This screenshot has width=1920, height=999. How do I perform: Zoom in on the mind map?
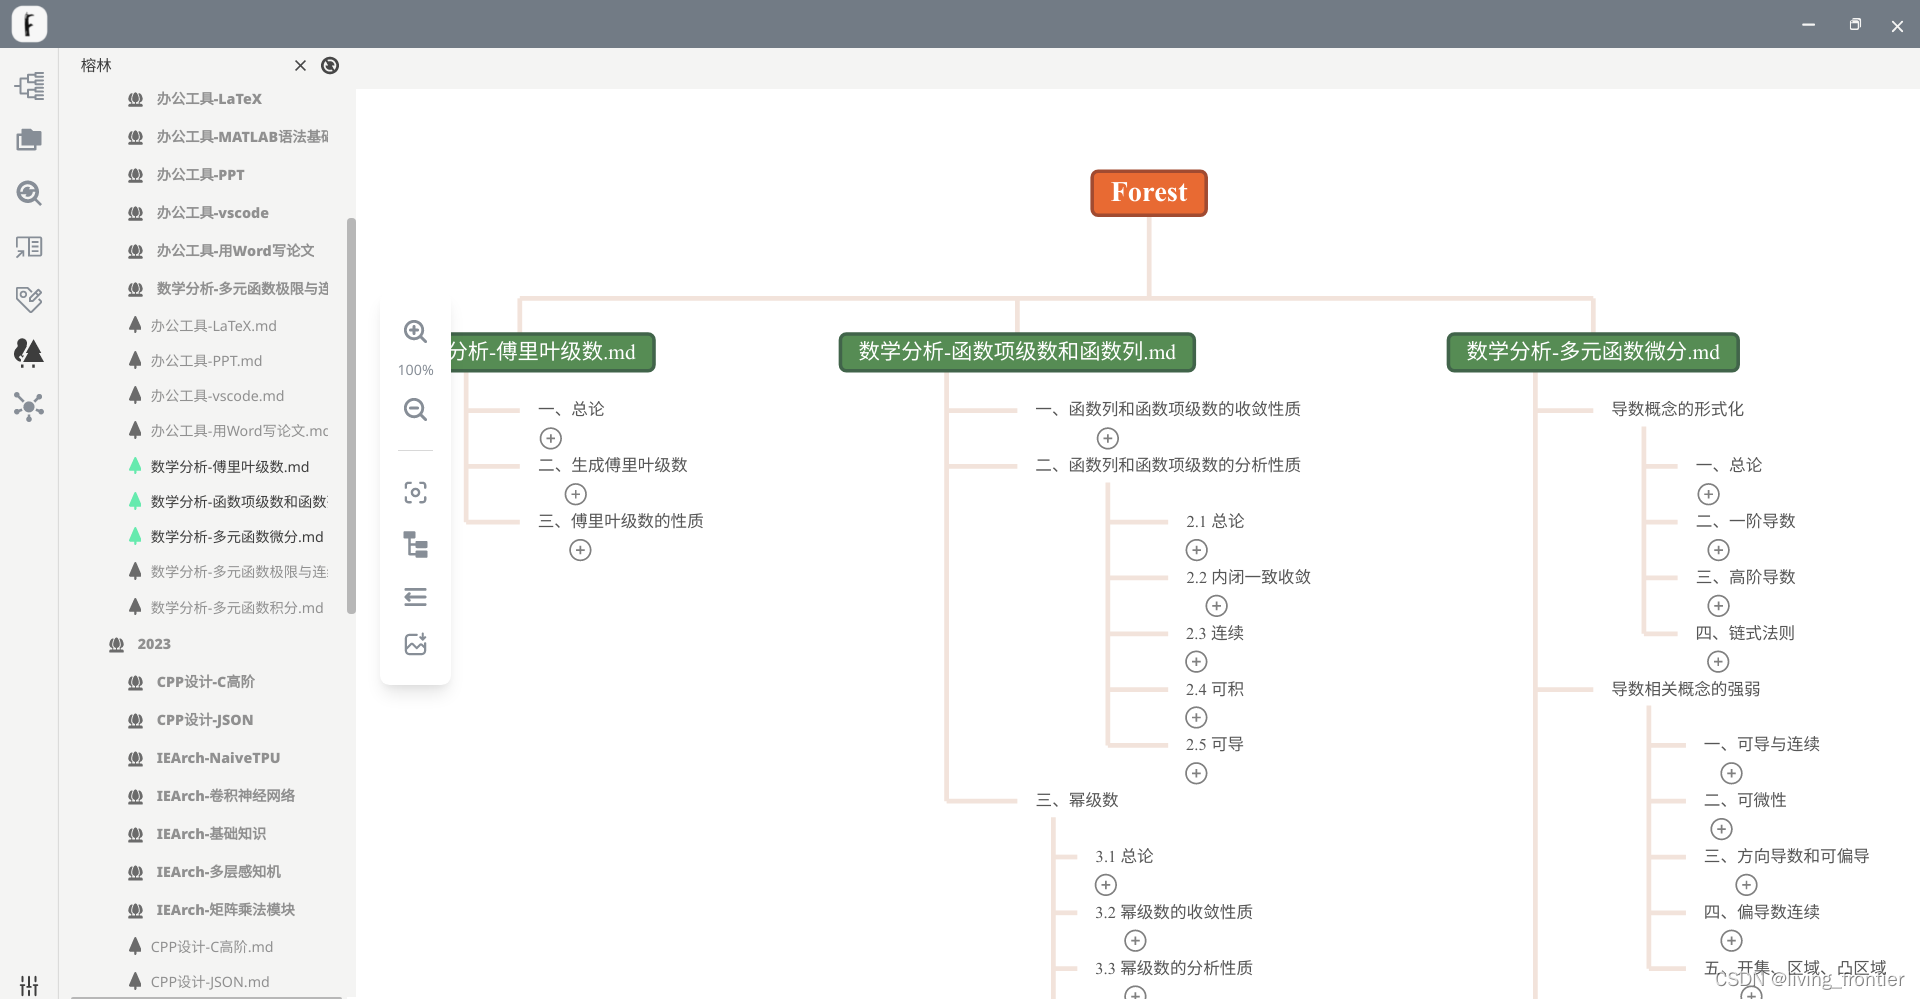[415, 332]
